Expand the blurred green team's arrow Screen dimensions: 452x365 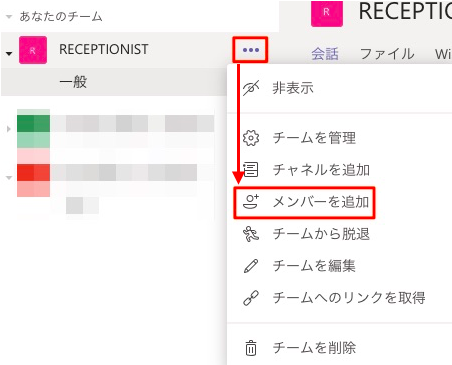pos(9,129)
